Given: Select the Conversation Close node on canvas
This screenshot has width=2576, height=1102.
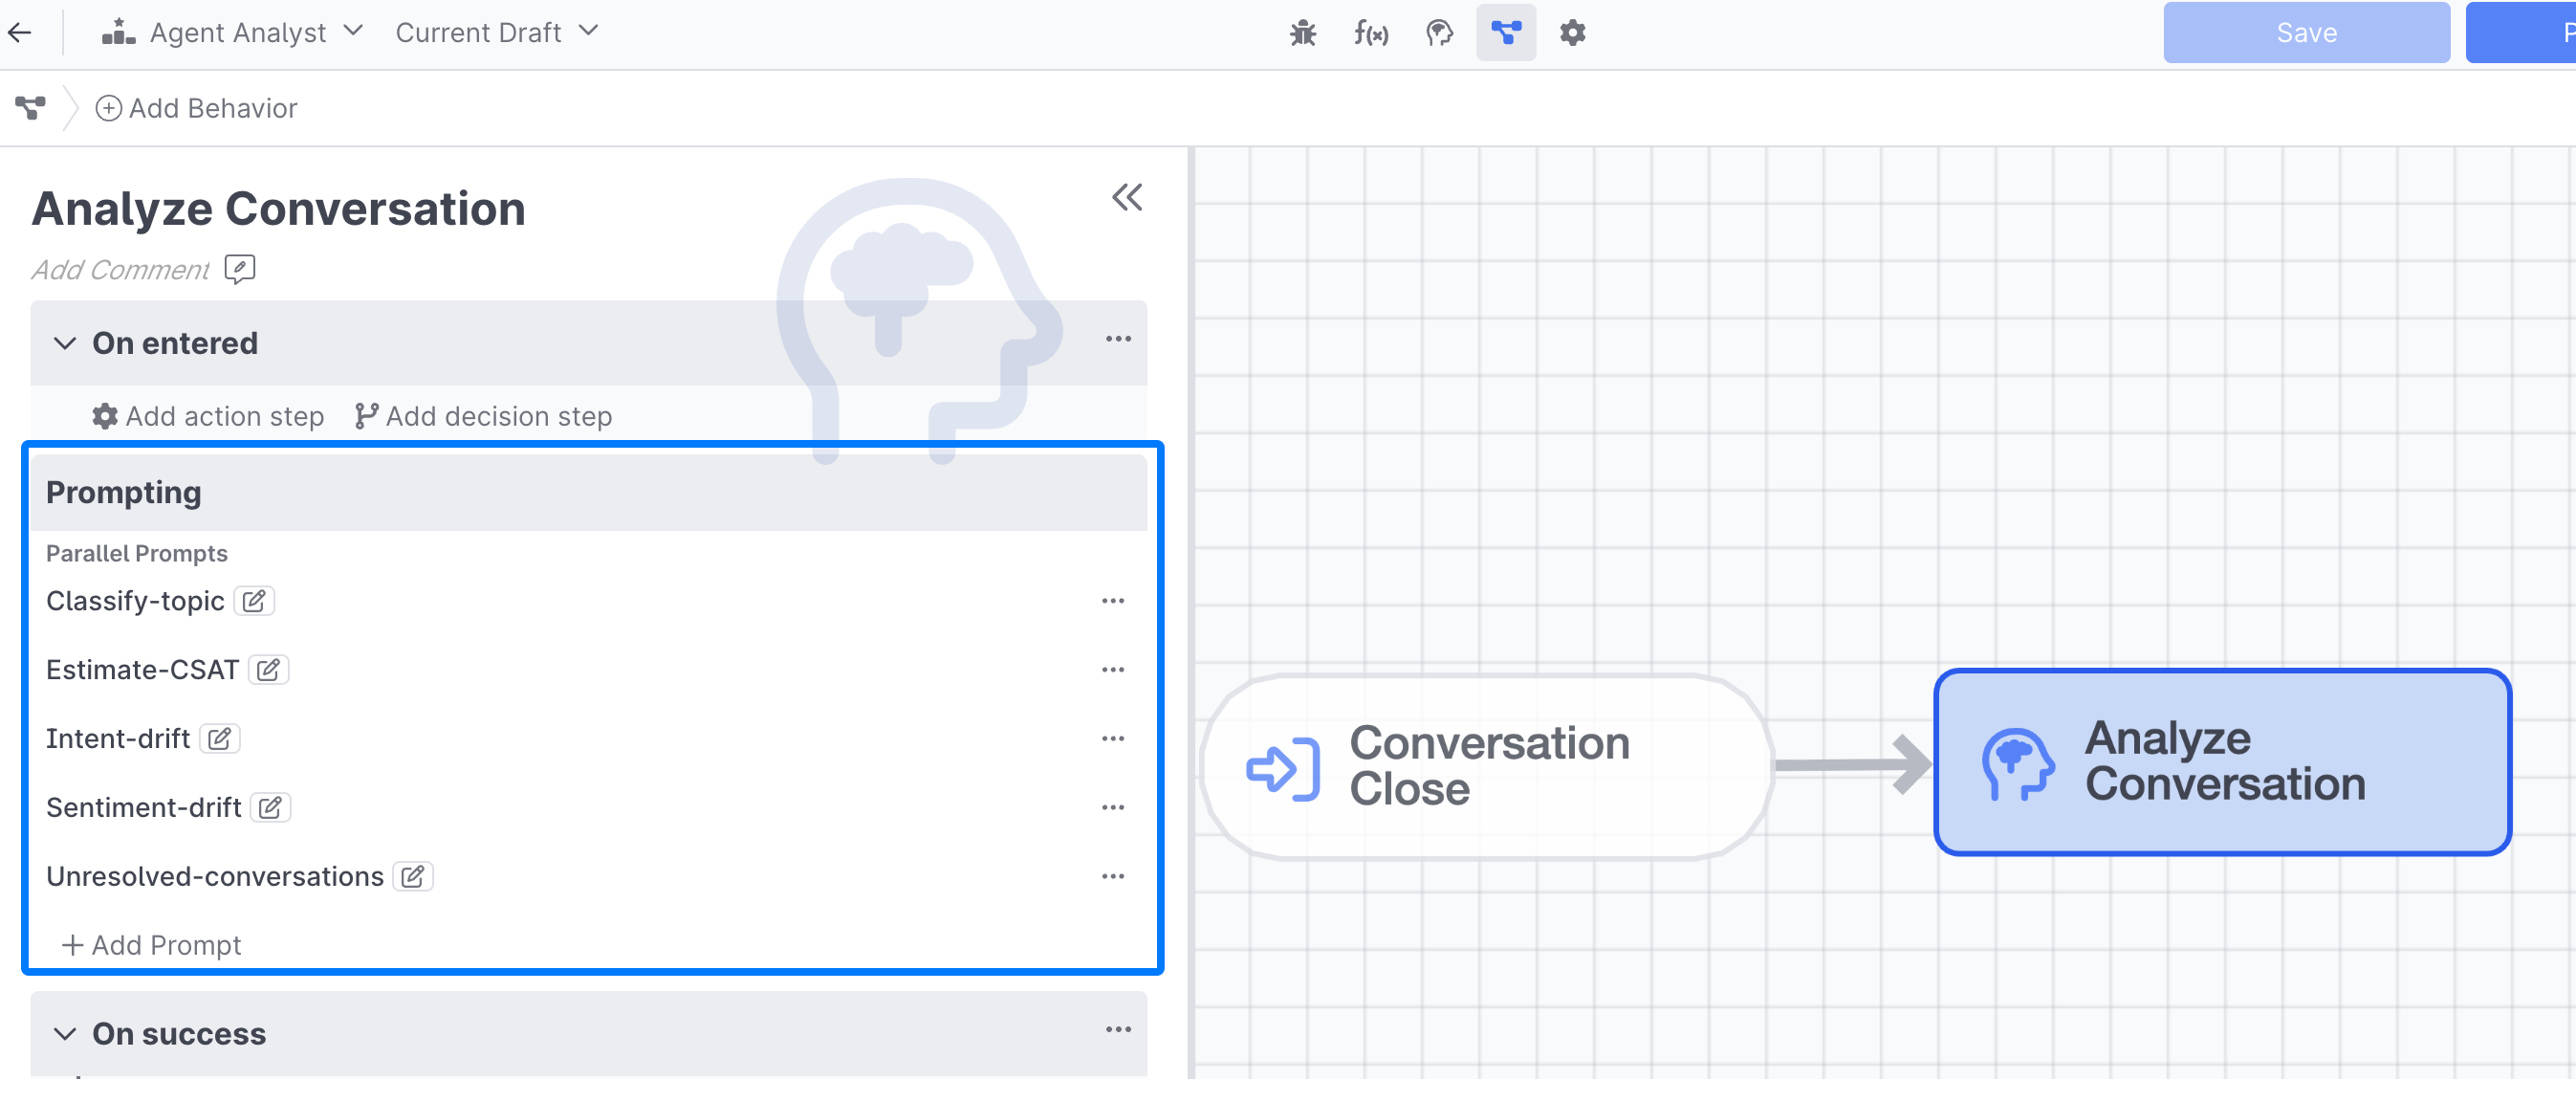Looking at the screenshot, I should tap(1486, 766).
